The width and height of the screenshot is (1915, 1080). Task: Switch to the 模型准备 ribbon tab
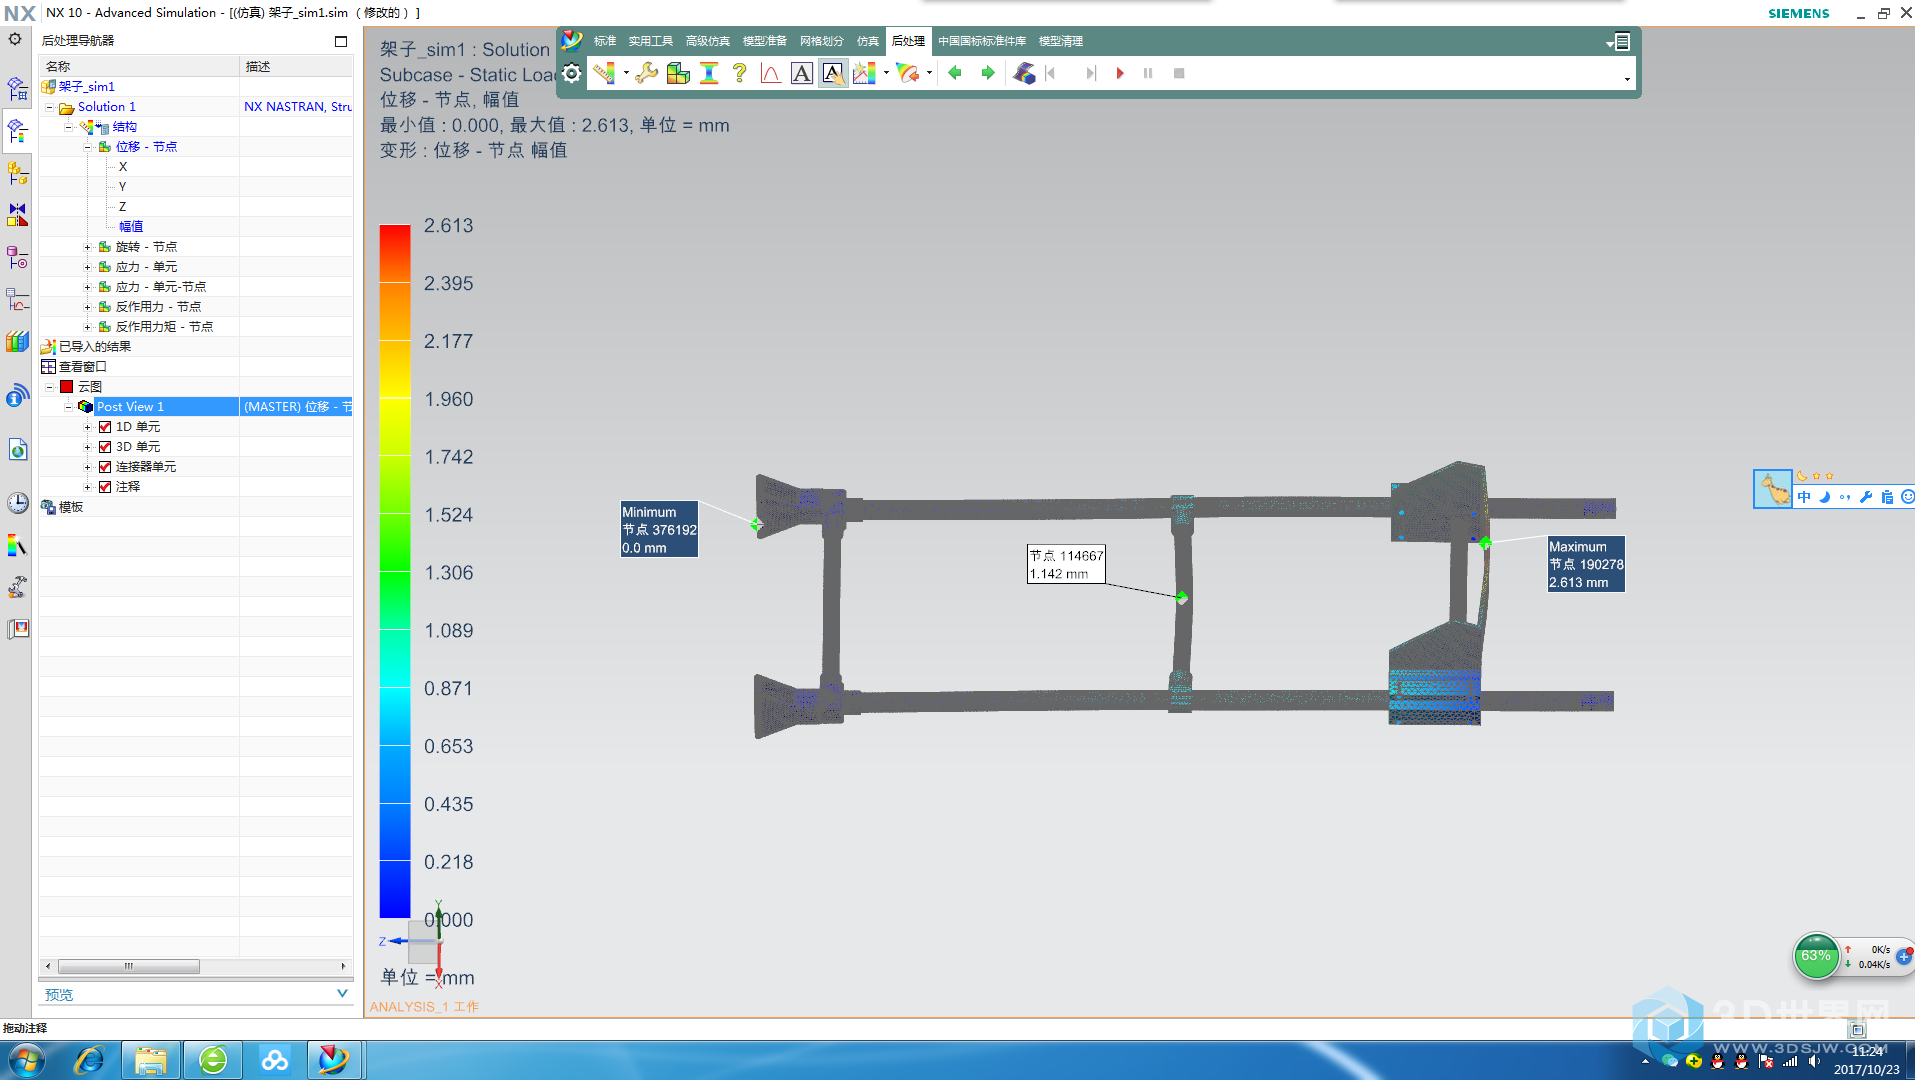tap(765, 41)
